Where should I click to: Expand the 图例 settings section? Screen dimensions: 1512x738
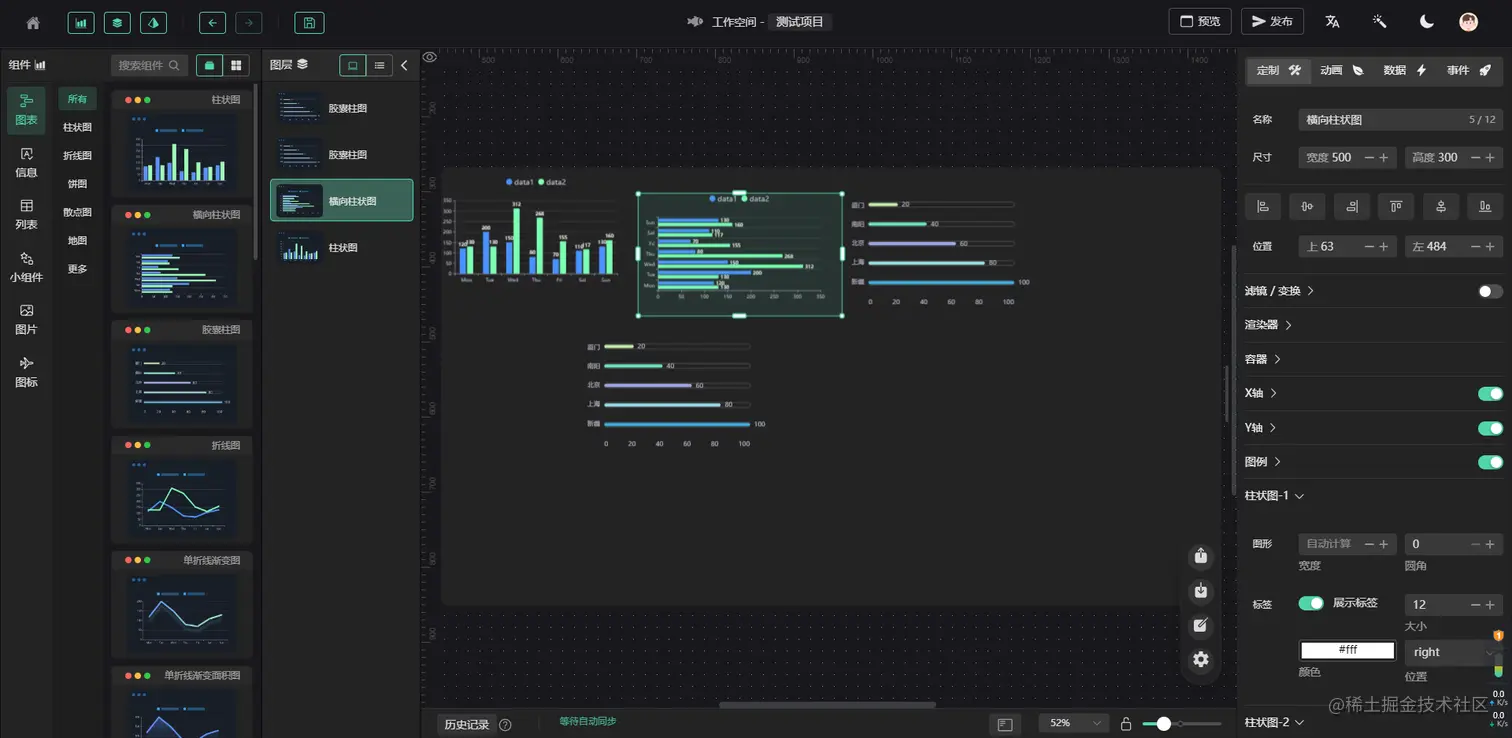pyautogui.click(x=1262, y=462)
